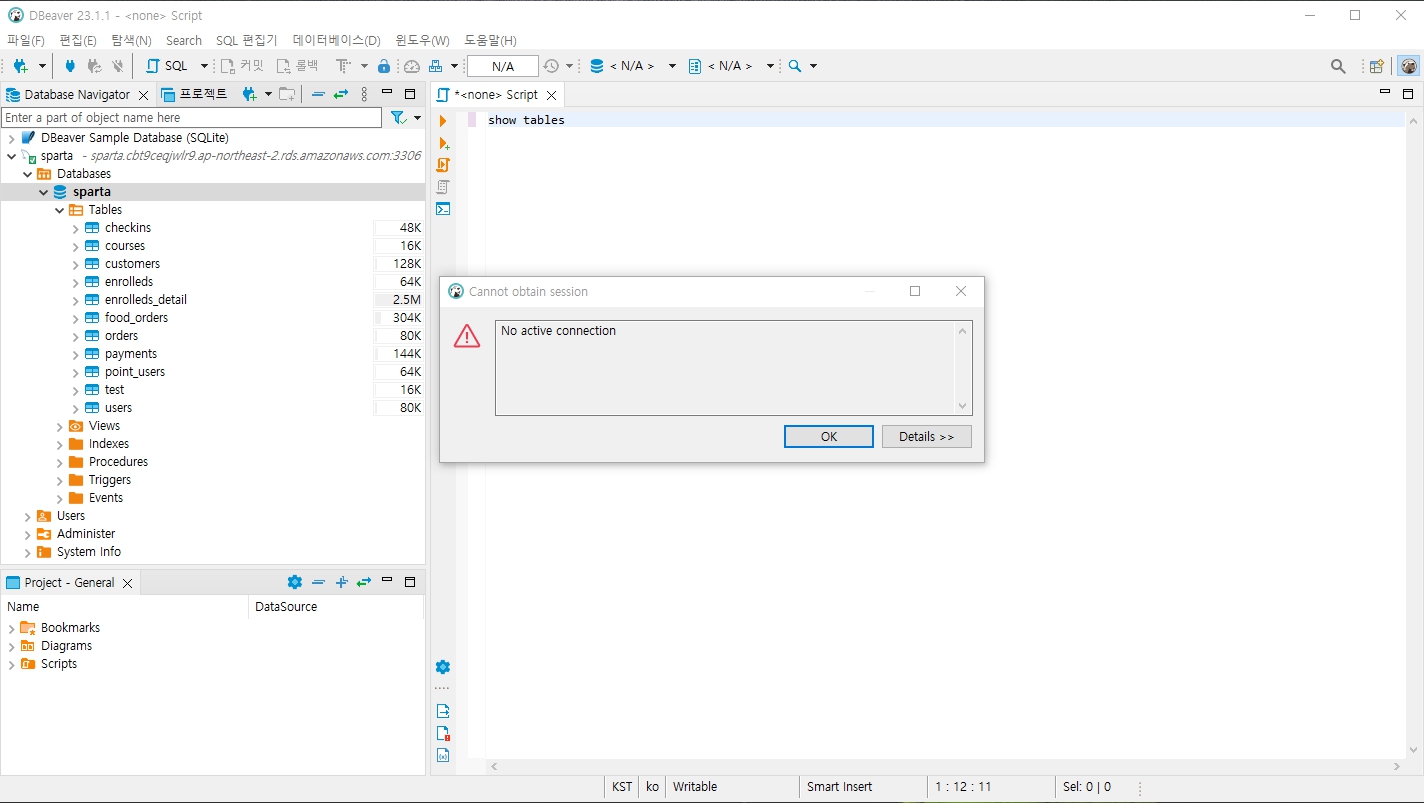Click the explain execution plan icon
Image resolution: width=1424 pixels, height=803 pixels.
point(443,187)
